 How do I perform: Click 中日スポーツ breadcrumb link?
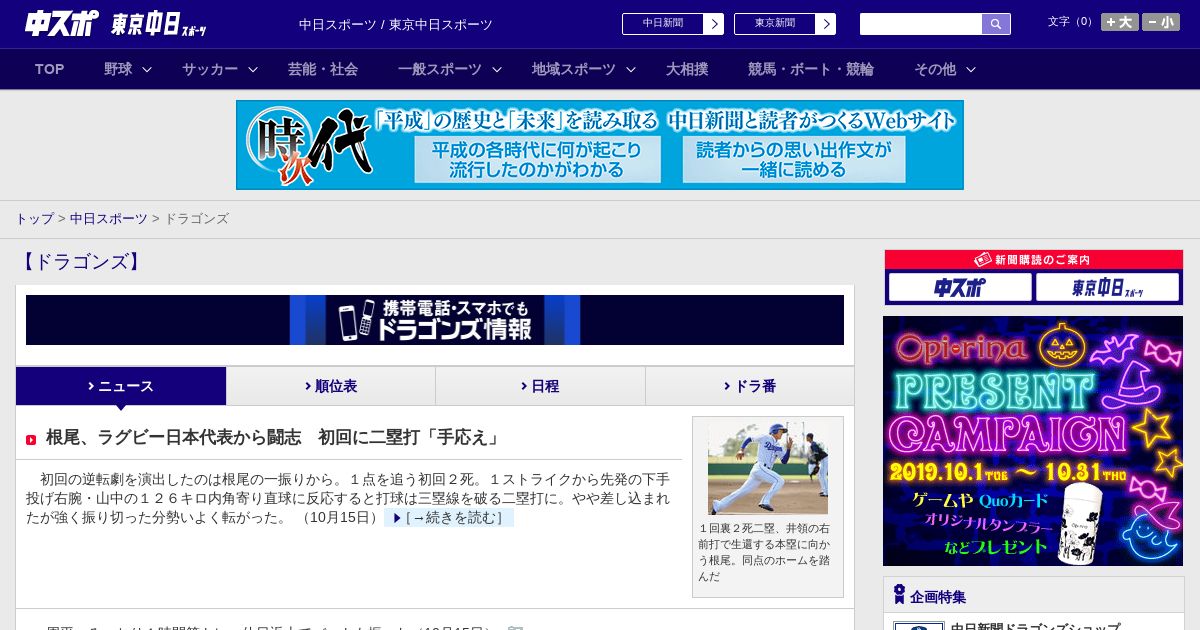[x=108, y=219]
